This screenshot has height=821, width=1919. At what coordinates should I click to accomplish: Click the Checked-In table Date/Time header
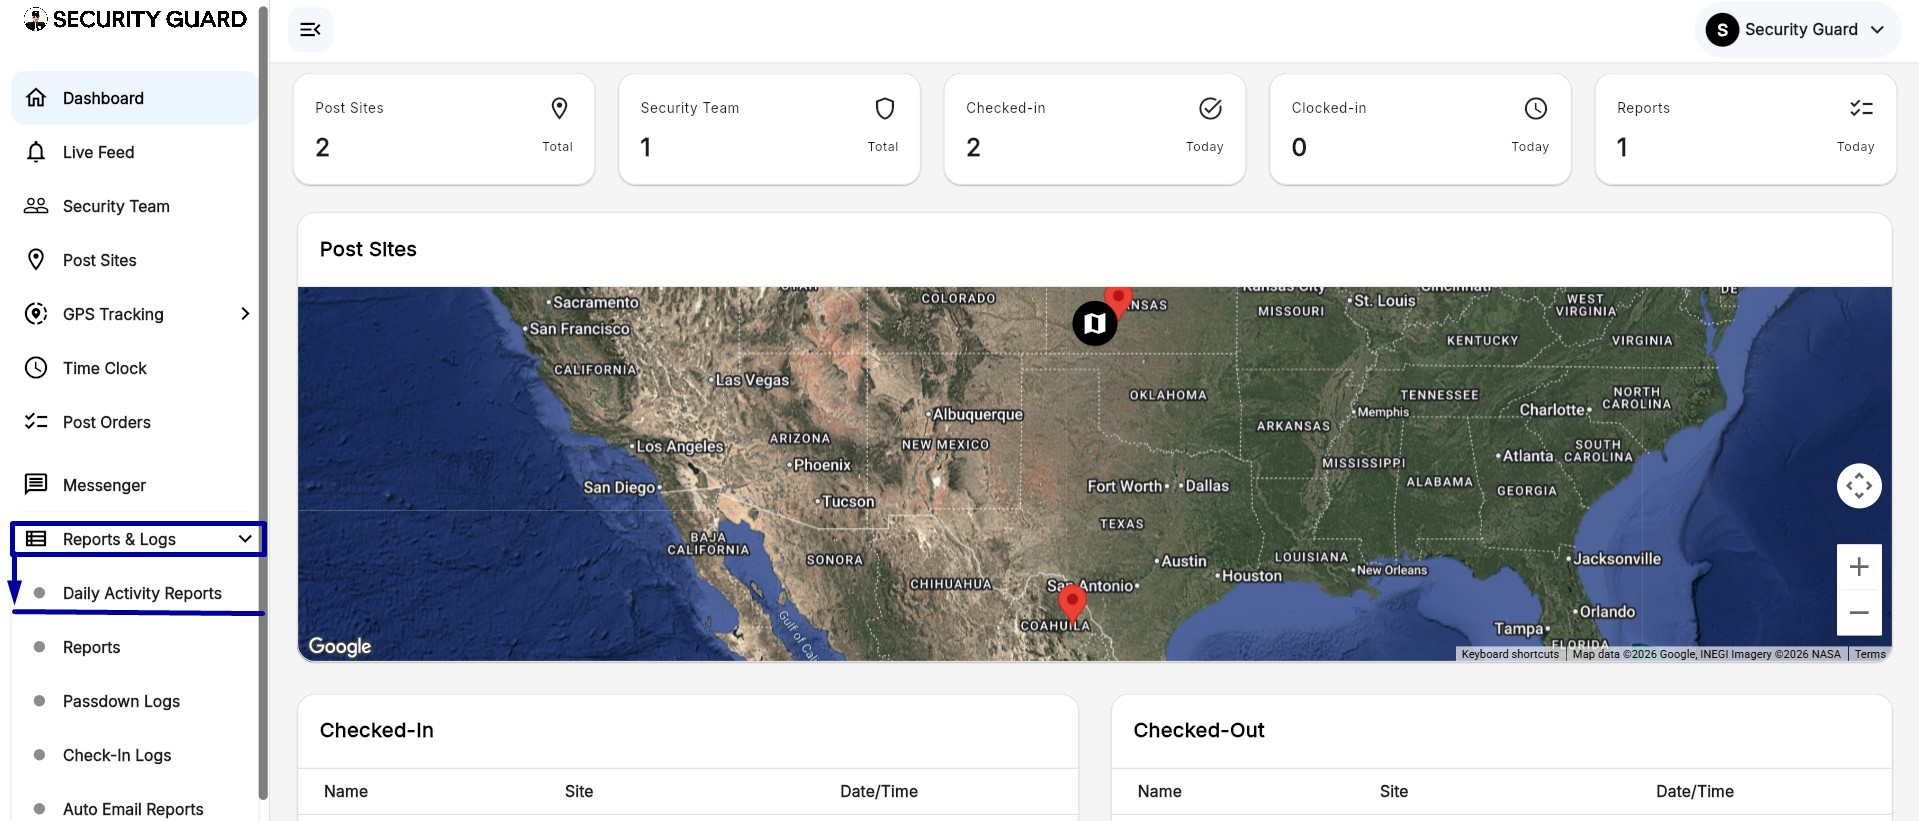coord(879,791)
